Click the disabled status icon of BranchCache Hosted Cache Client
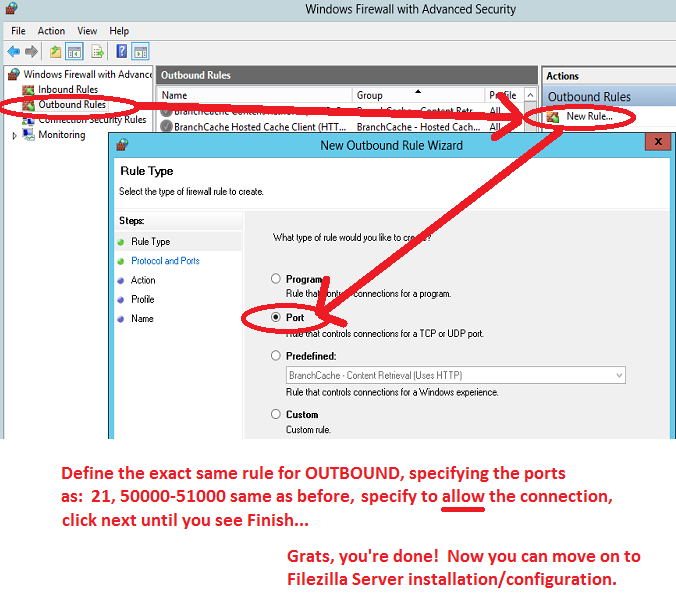The height and width of the screenshot is (601, 676). click(x=166, y=127)
